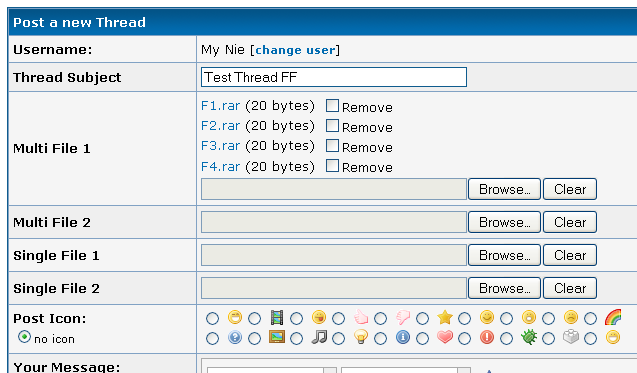Click Browse for Multi File 2

coord(505,222)
